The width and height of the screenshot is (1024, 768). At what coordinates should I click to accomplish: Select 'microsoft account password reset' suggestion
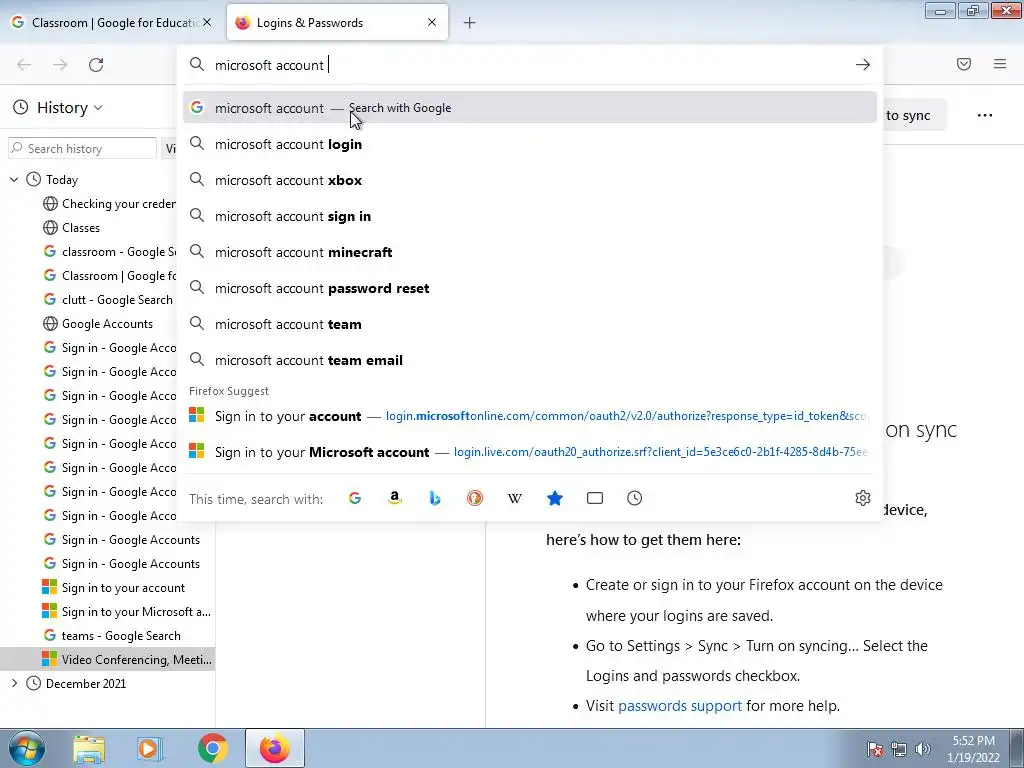pyautogui.click(x=530, y=288)
